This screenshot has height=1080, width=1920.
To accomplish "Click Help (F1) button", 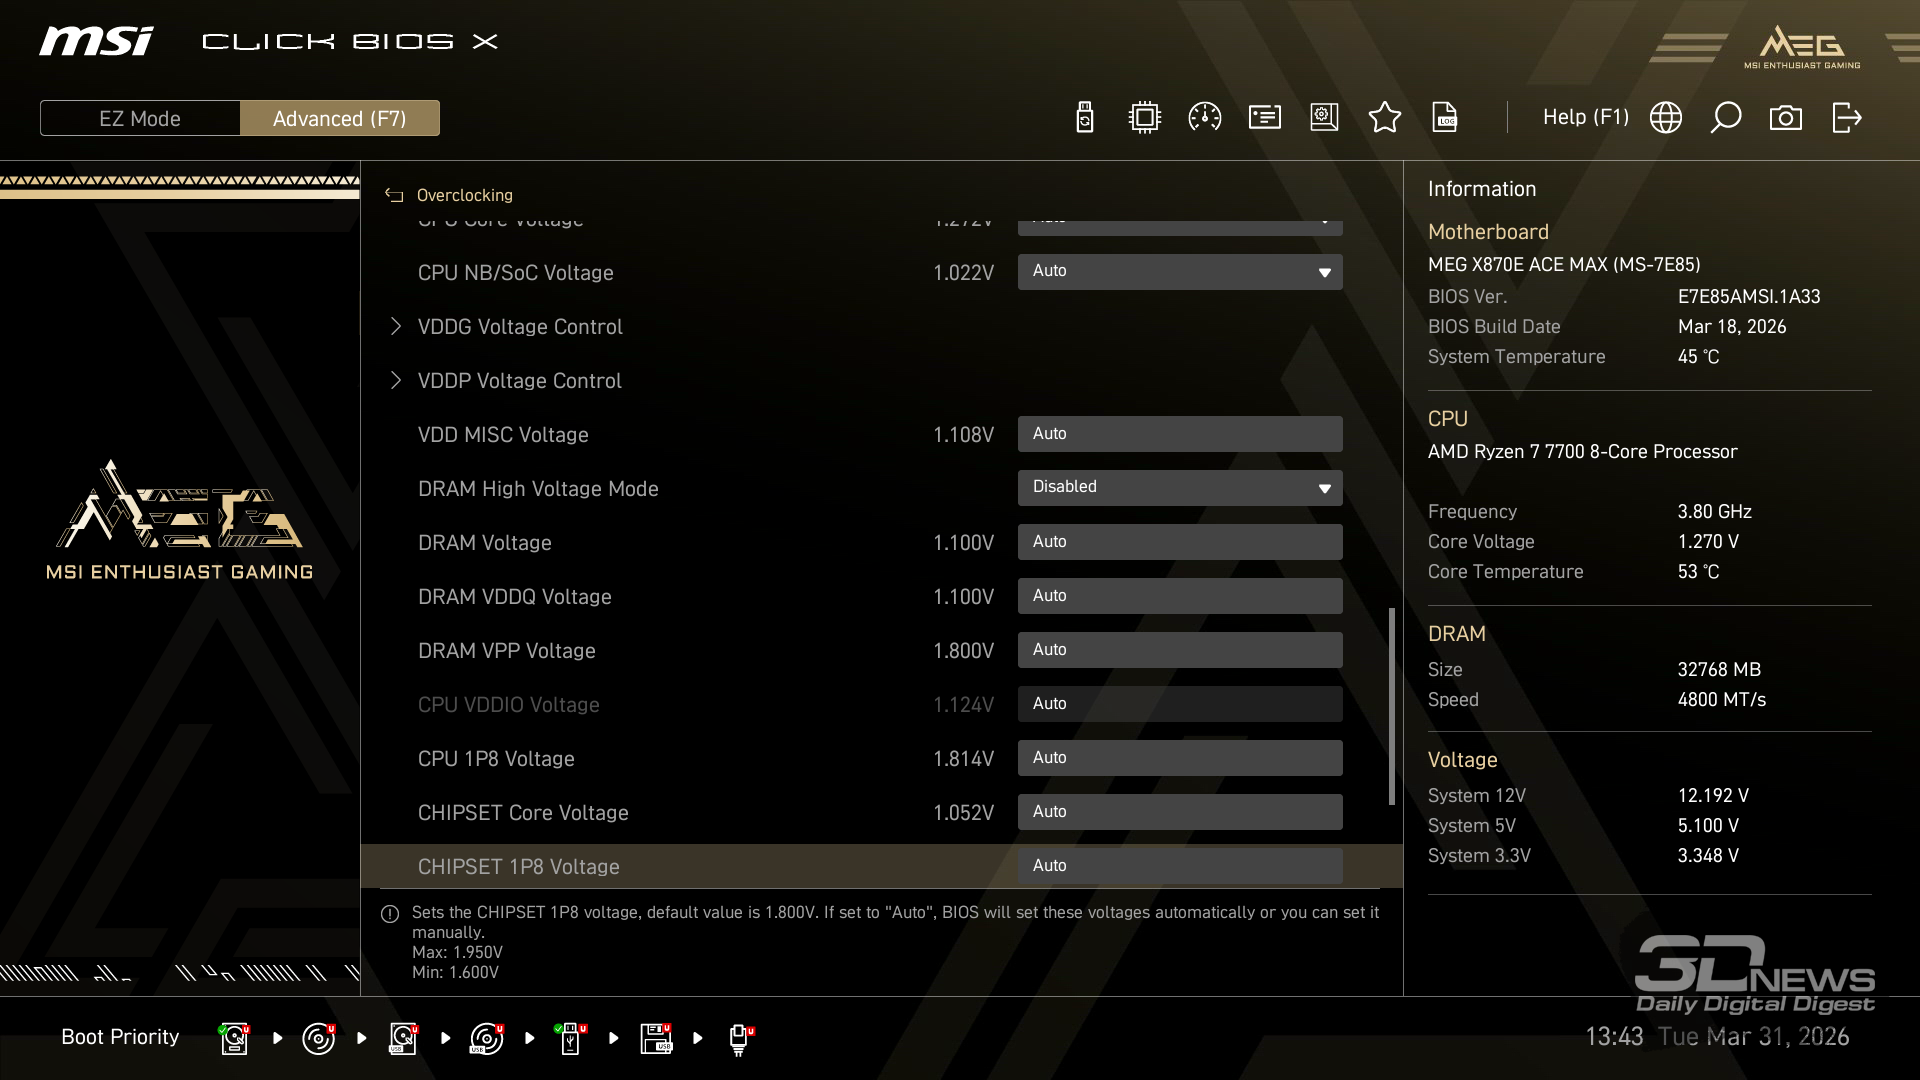I will [x=1585, y=118].
